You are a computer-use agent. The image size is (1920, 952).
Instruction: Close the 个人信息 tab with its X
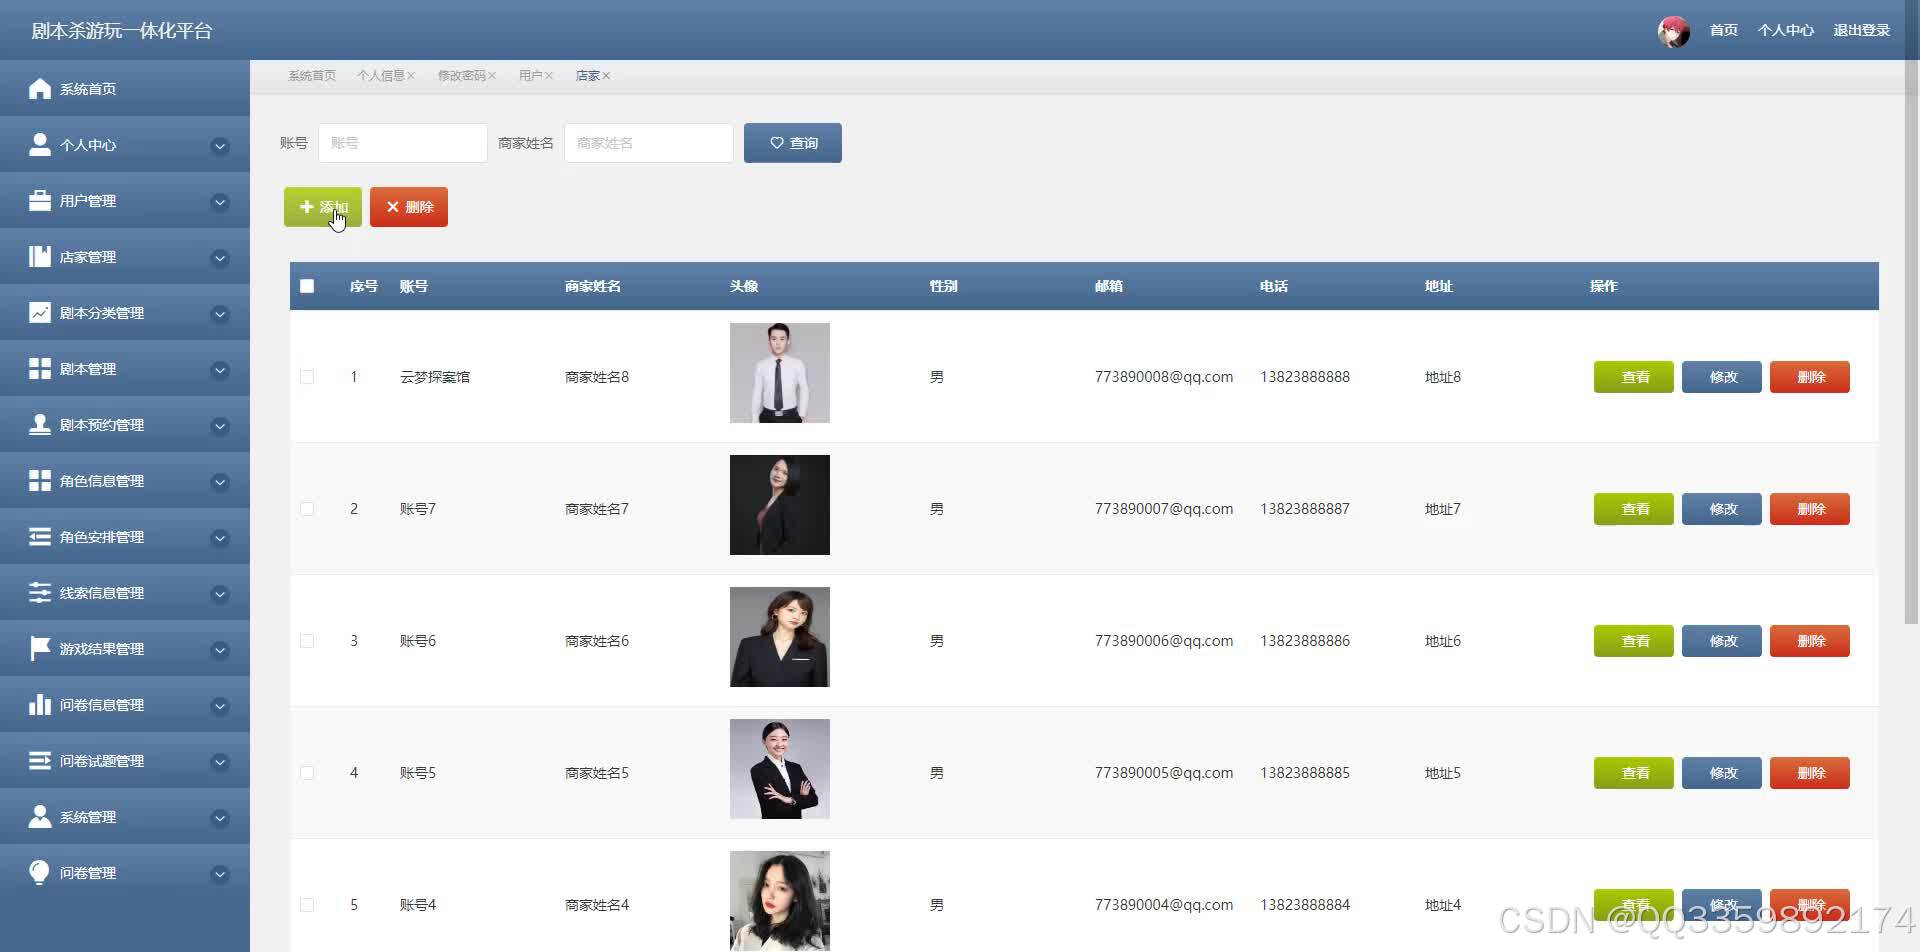[x=411, y=76]
